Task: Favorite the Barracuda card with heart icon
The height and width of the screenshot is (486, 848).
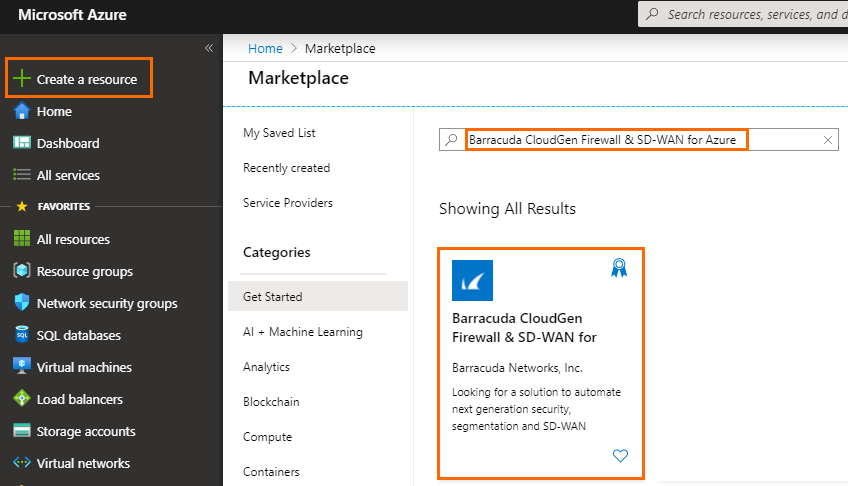Action: pyautogui.click(x=620, y=456)
